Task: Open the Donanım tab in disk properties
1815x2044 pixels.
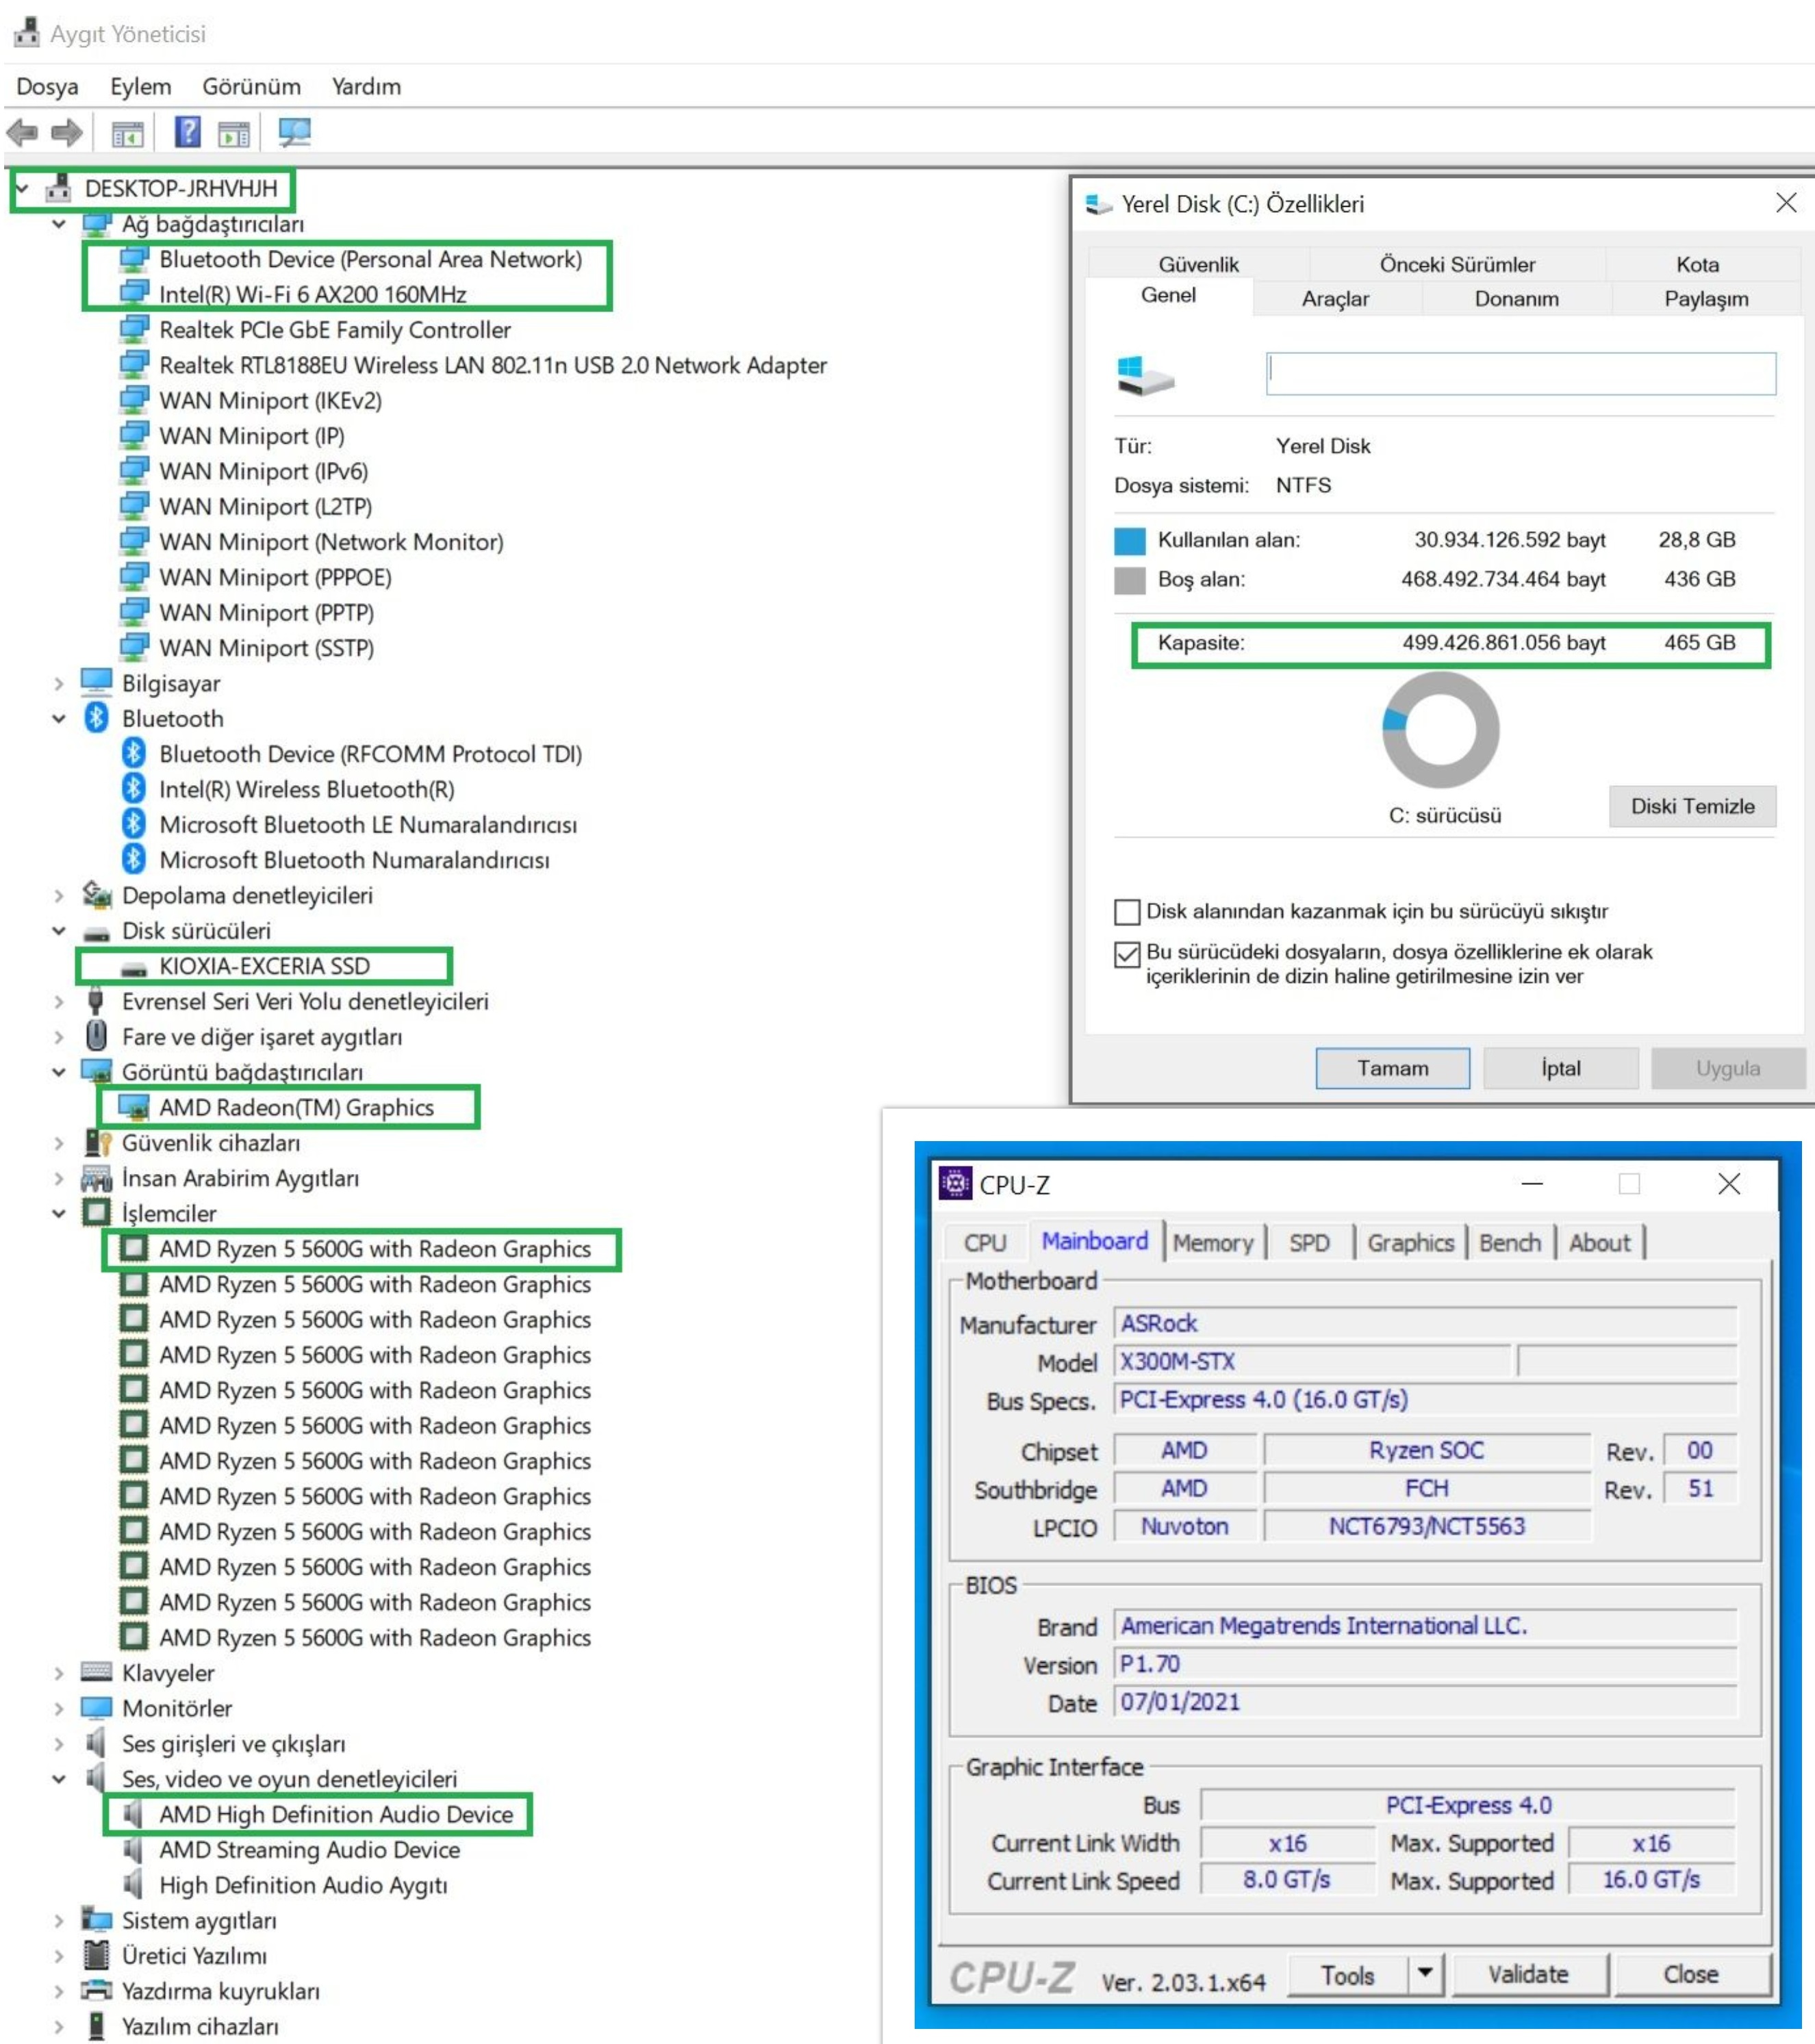Action: (x=1516, y=298)
